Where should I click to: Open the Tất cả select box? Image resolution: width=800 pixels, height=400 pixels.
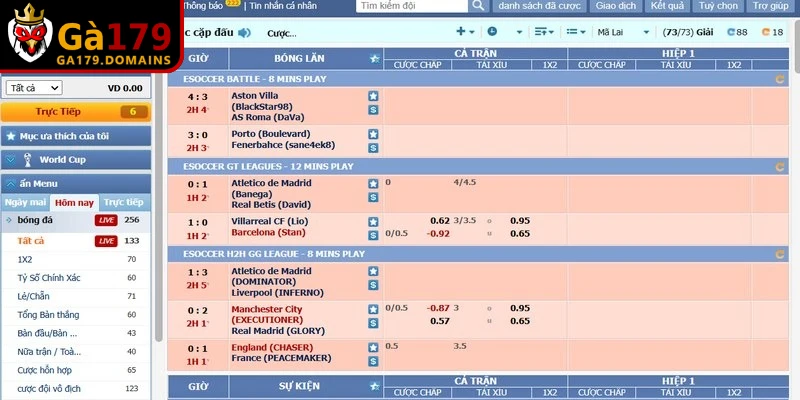tap(34, 88)
